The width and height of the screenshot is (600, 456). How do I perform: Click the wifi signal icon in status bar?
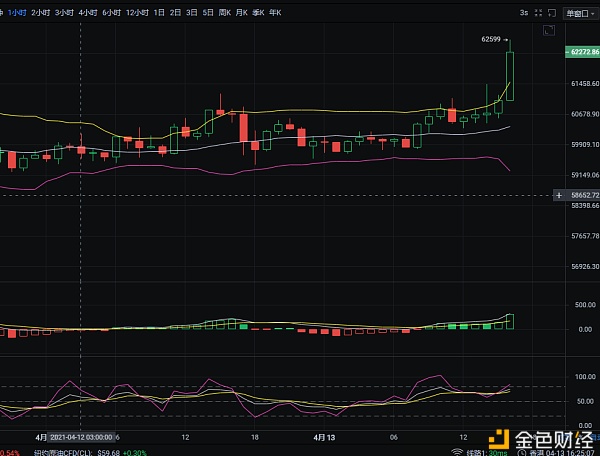[x=457, y=453]
